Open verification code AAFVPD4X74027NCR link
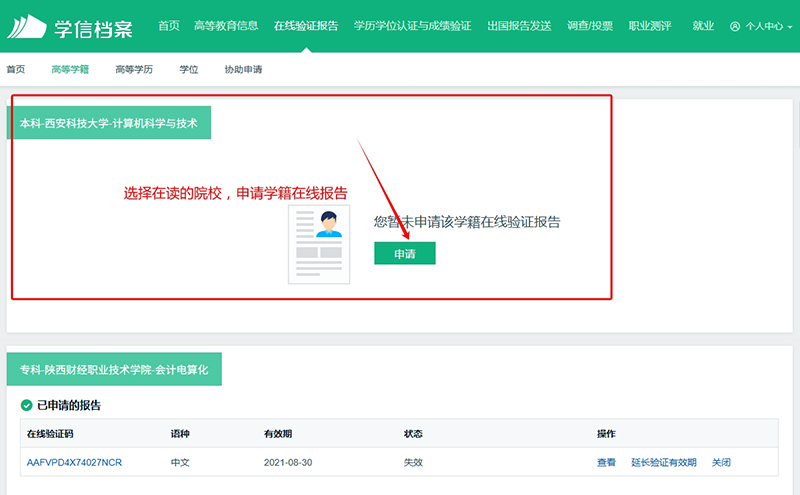The image size is (800, 495). click(x=74, y=462)
